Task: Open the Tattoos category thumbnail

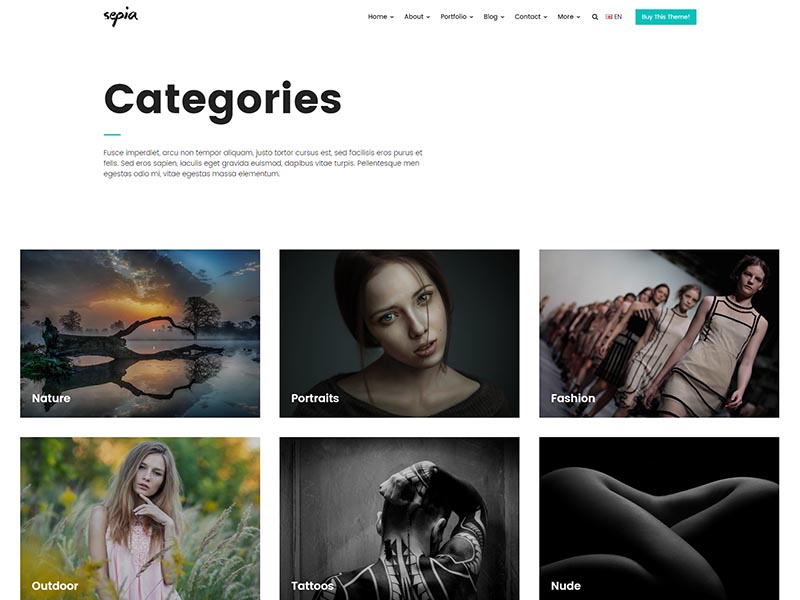Action: pyautogui.click(x=399, y=518)
